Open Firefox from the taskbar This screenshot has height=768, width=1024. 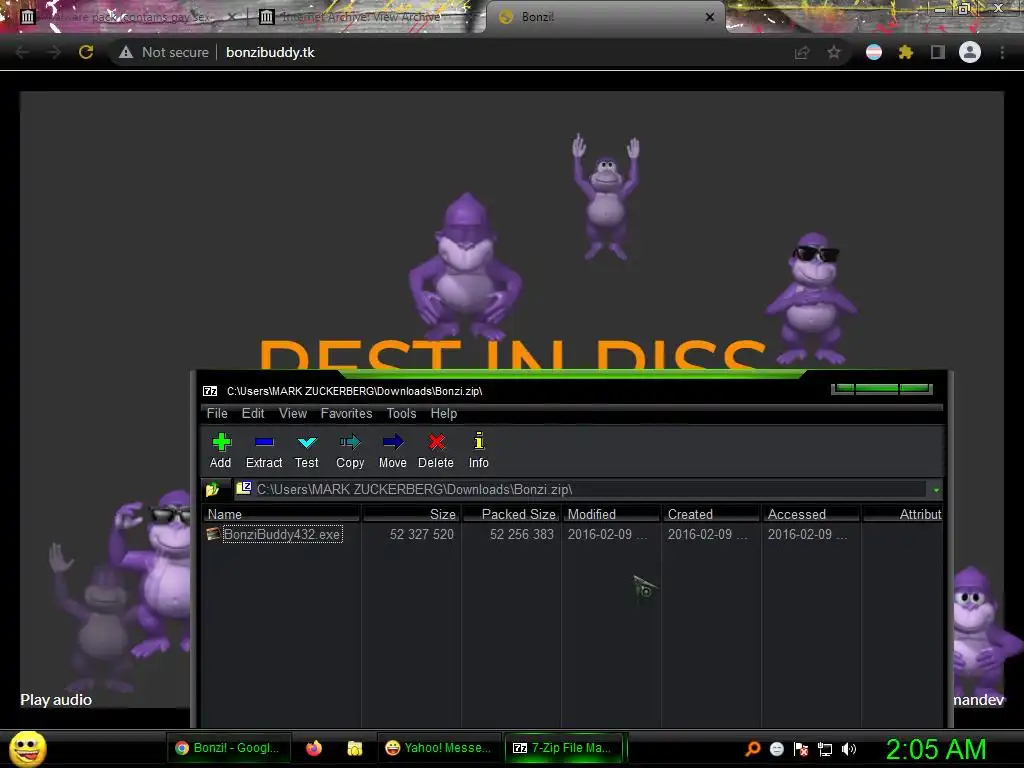pos(314,748)
